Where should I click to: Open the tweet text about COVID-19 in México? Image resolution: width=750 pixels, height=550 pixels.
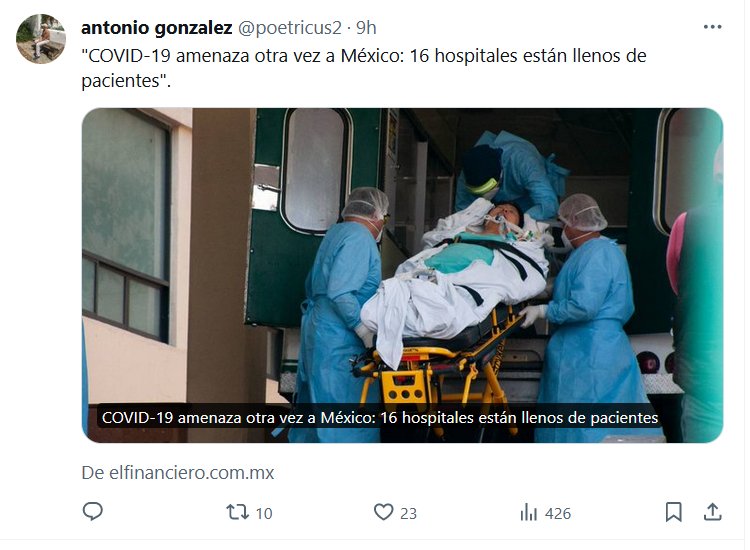coord(364,68)
